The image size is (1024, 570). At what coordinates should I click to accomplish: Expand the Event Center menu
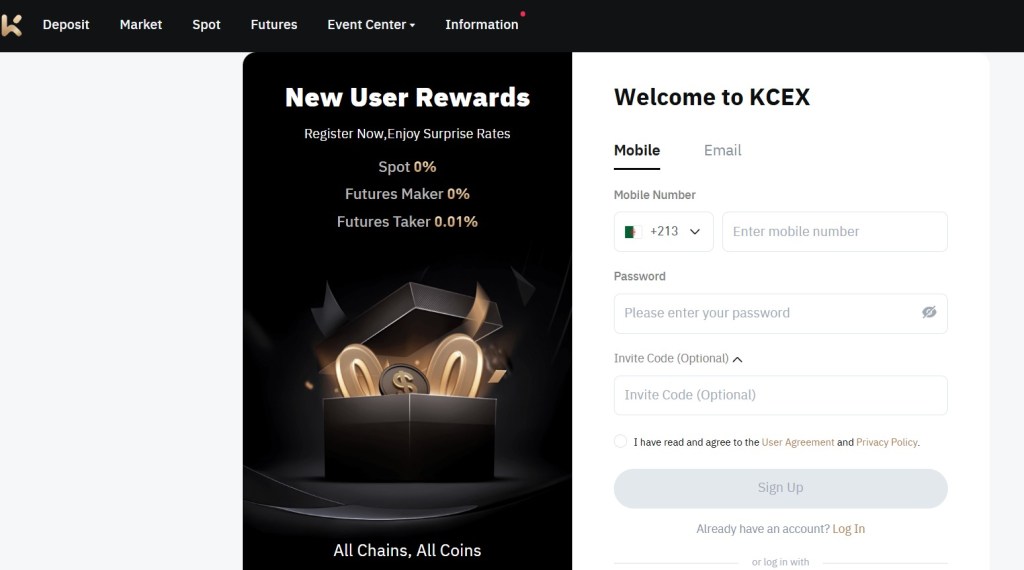click(371, 25)
